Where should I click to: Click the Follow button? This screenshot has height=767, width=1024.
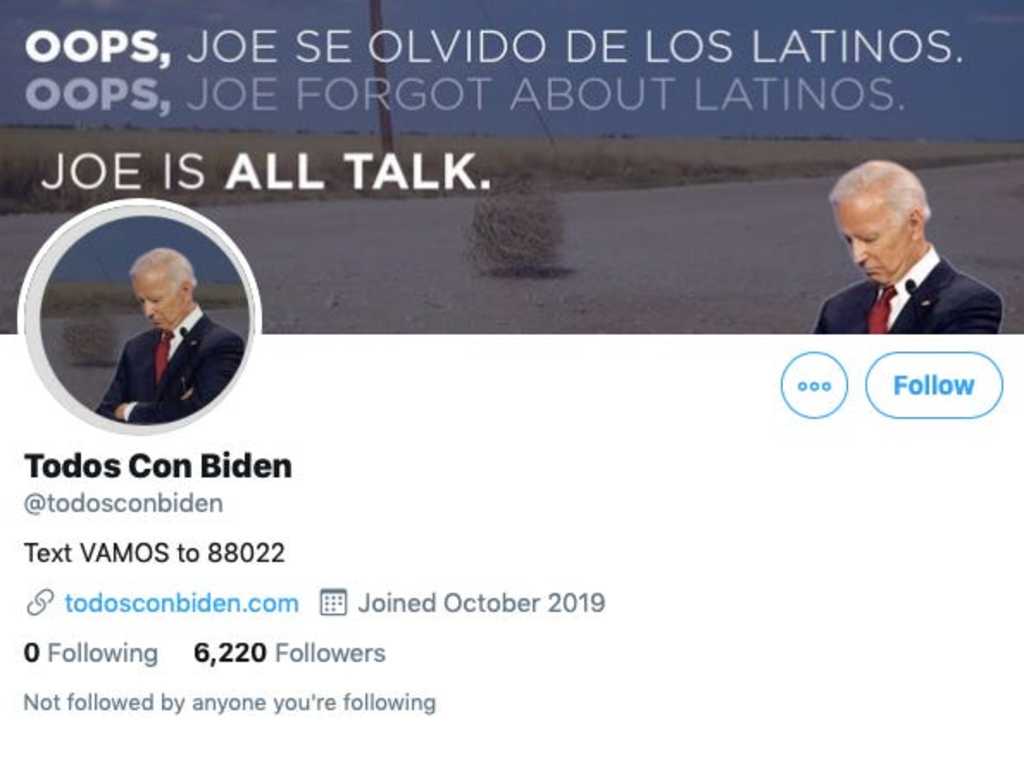(x=934, y=385)
